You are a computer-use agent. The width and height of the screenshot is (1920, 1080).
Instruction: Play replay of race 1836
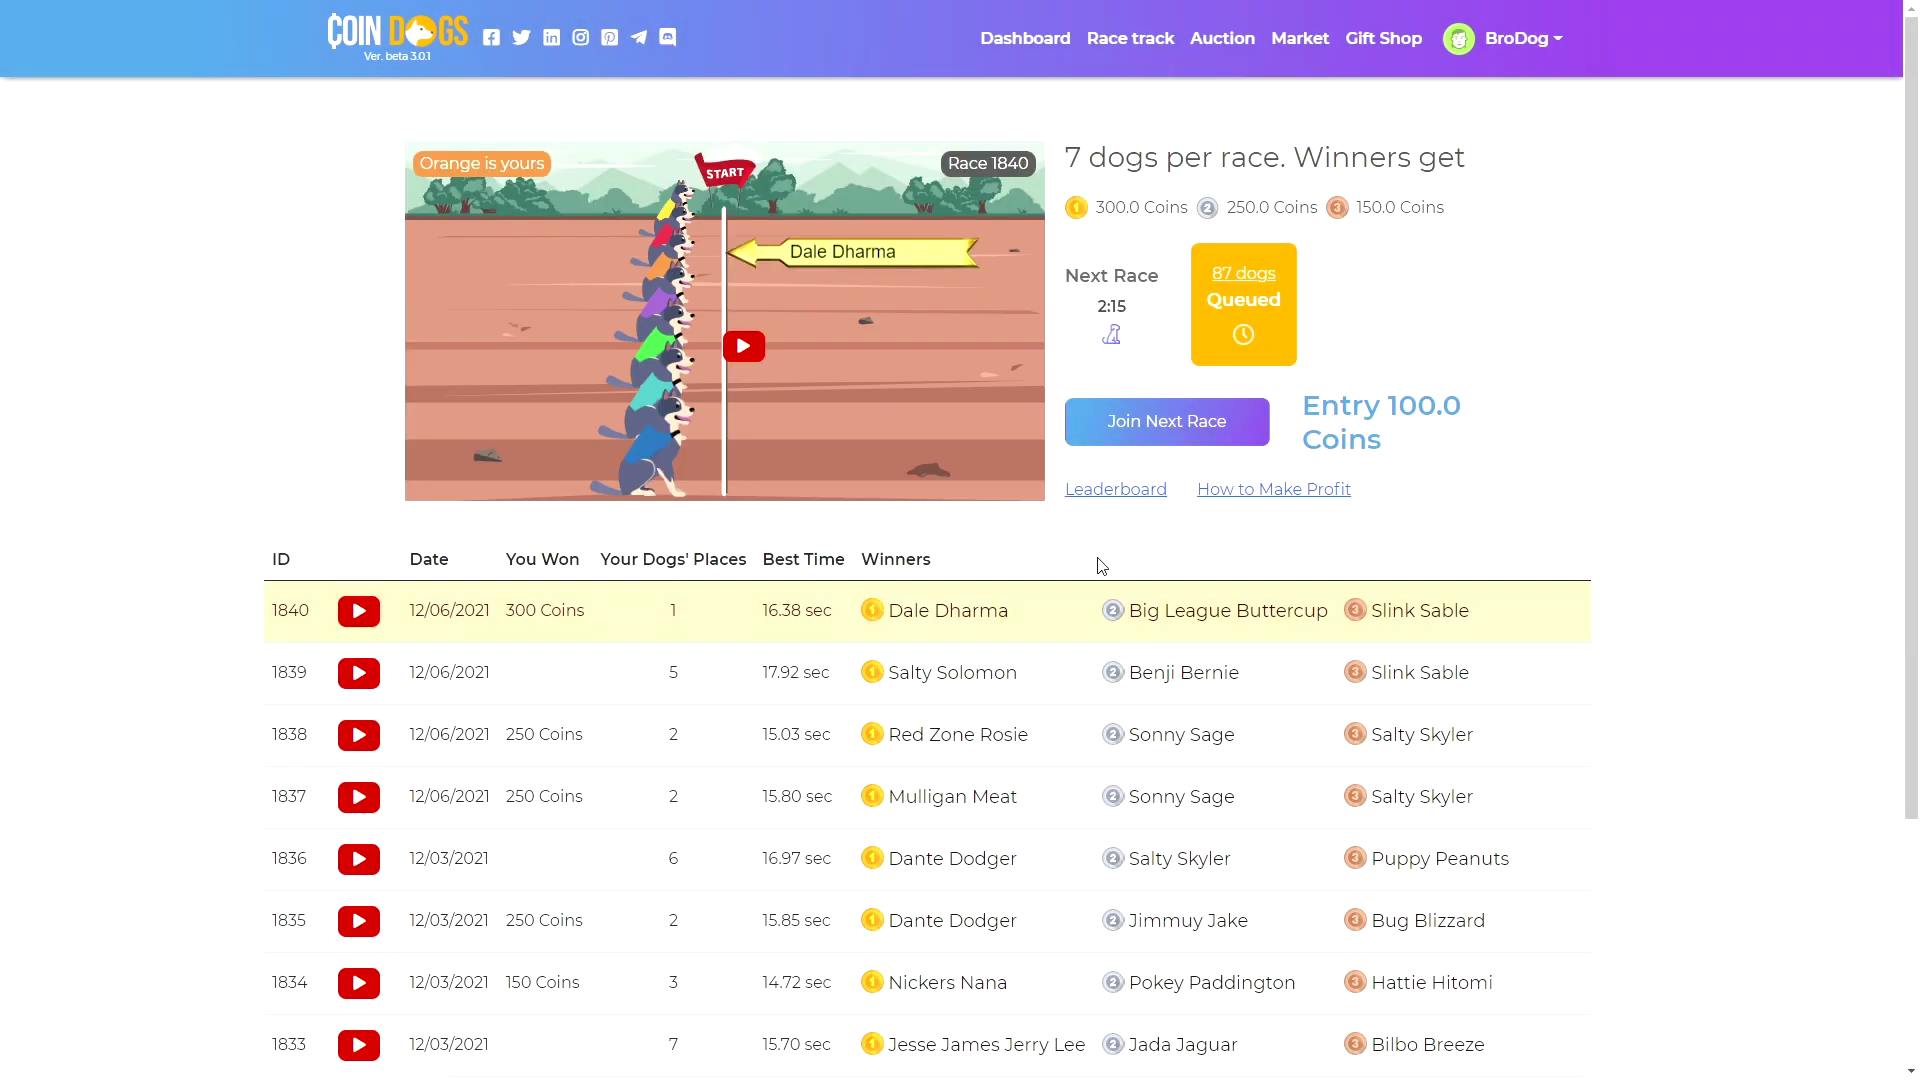click(359, 859)
